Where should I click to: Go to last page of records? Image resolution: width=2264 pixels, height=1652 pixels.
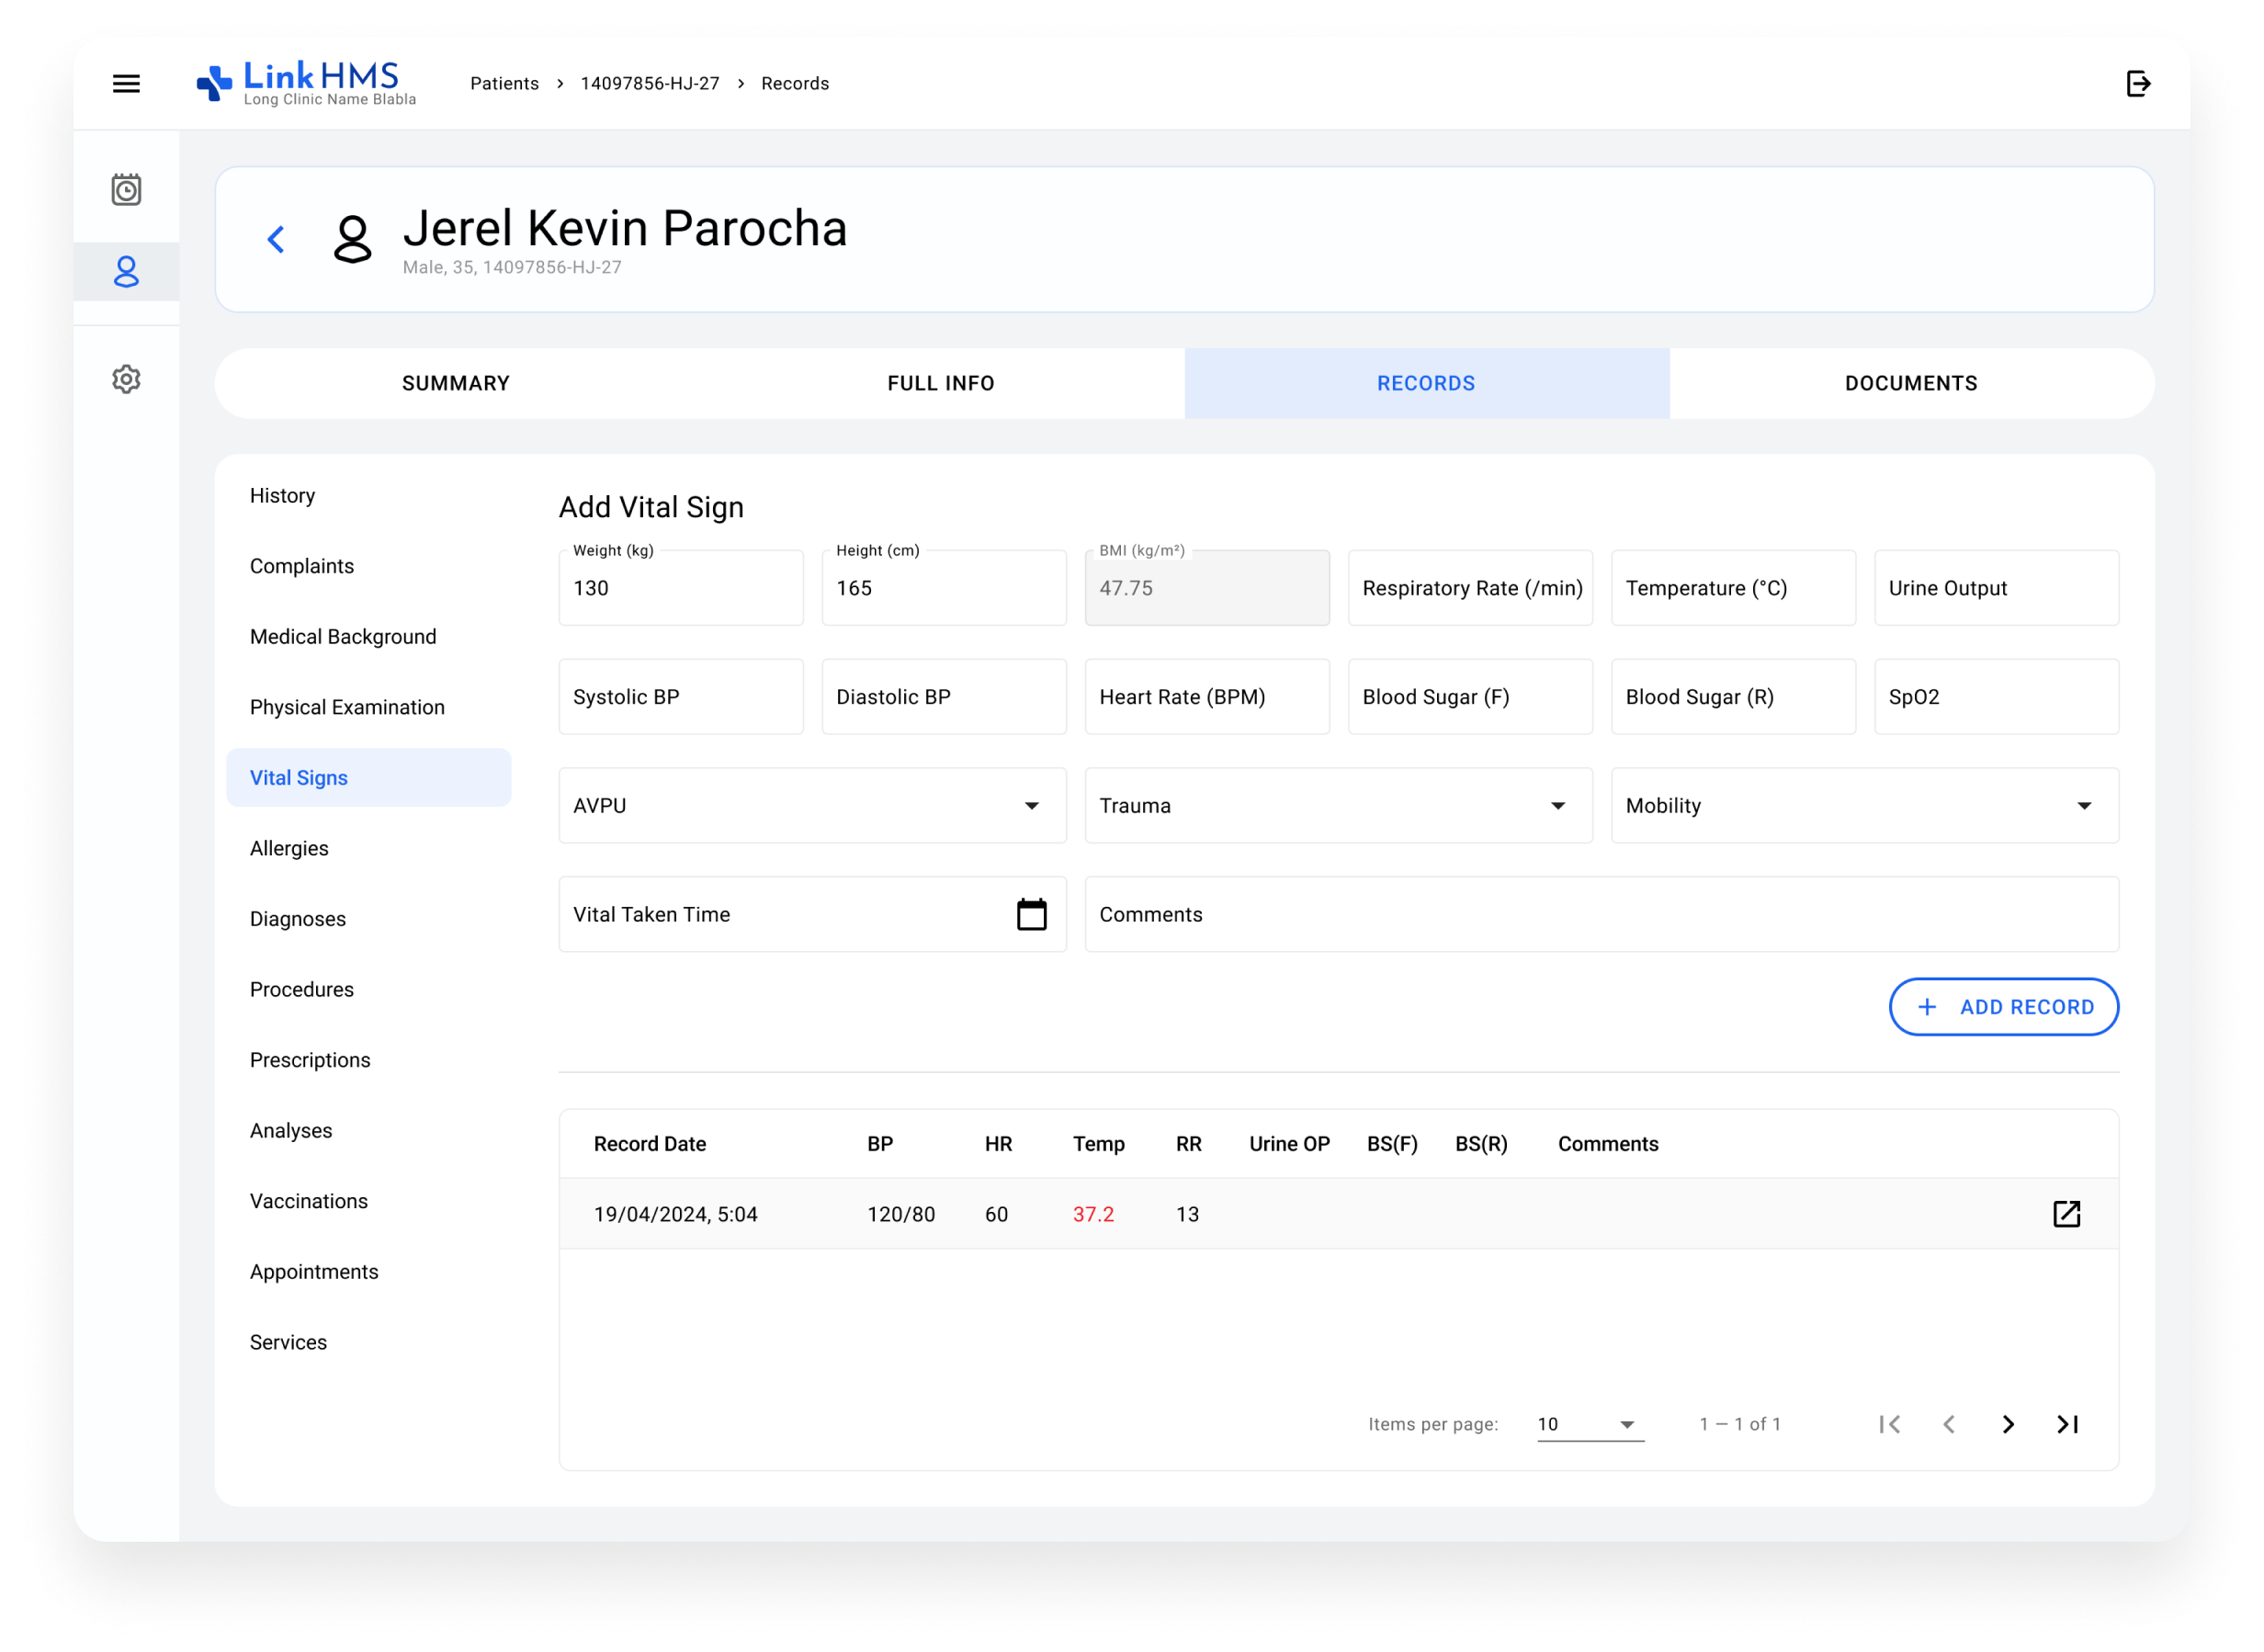pyautogui.click(x=2067, y=1424)
